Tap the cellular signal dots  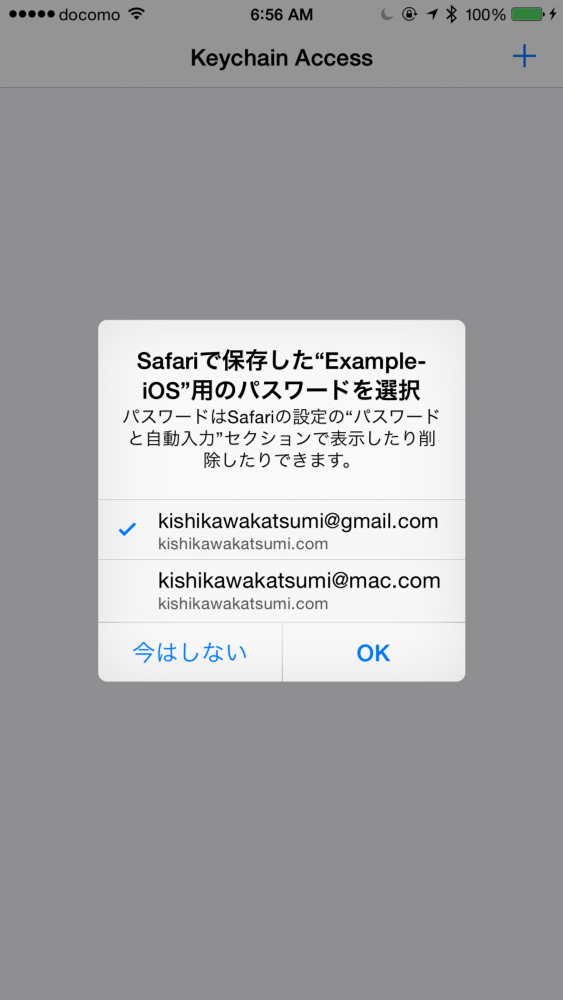[x=32, y=14]
